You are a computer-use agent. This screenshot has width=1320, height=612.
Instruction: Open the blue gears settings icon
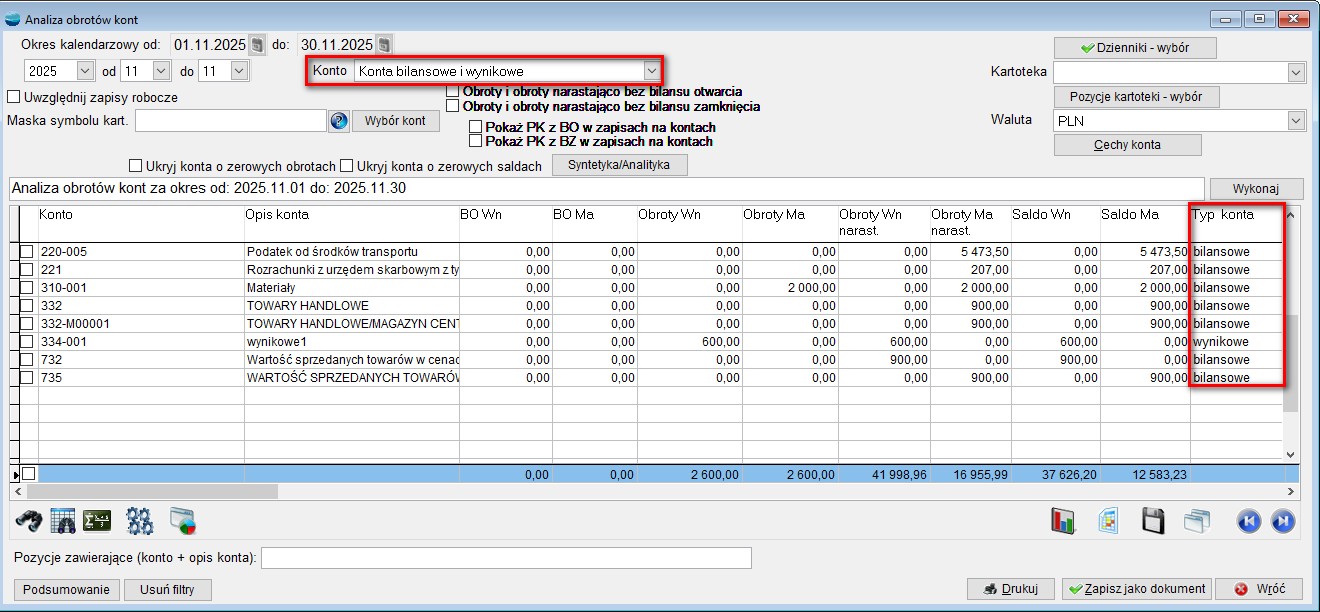139,520
